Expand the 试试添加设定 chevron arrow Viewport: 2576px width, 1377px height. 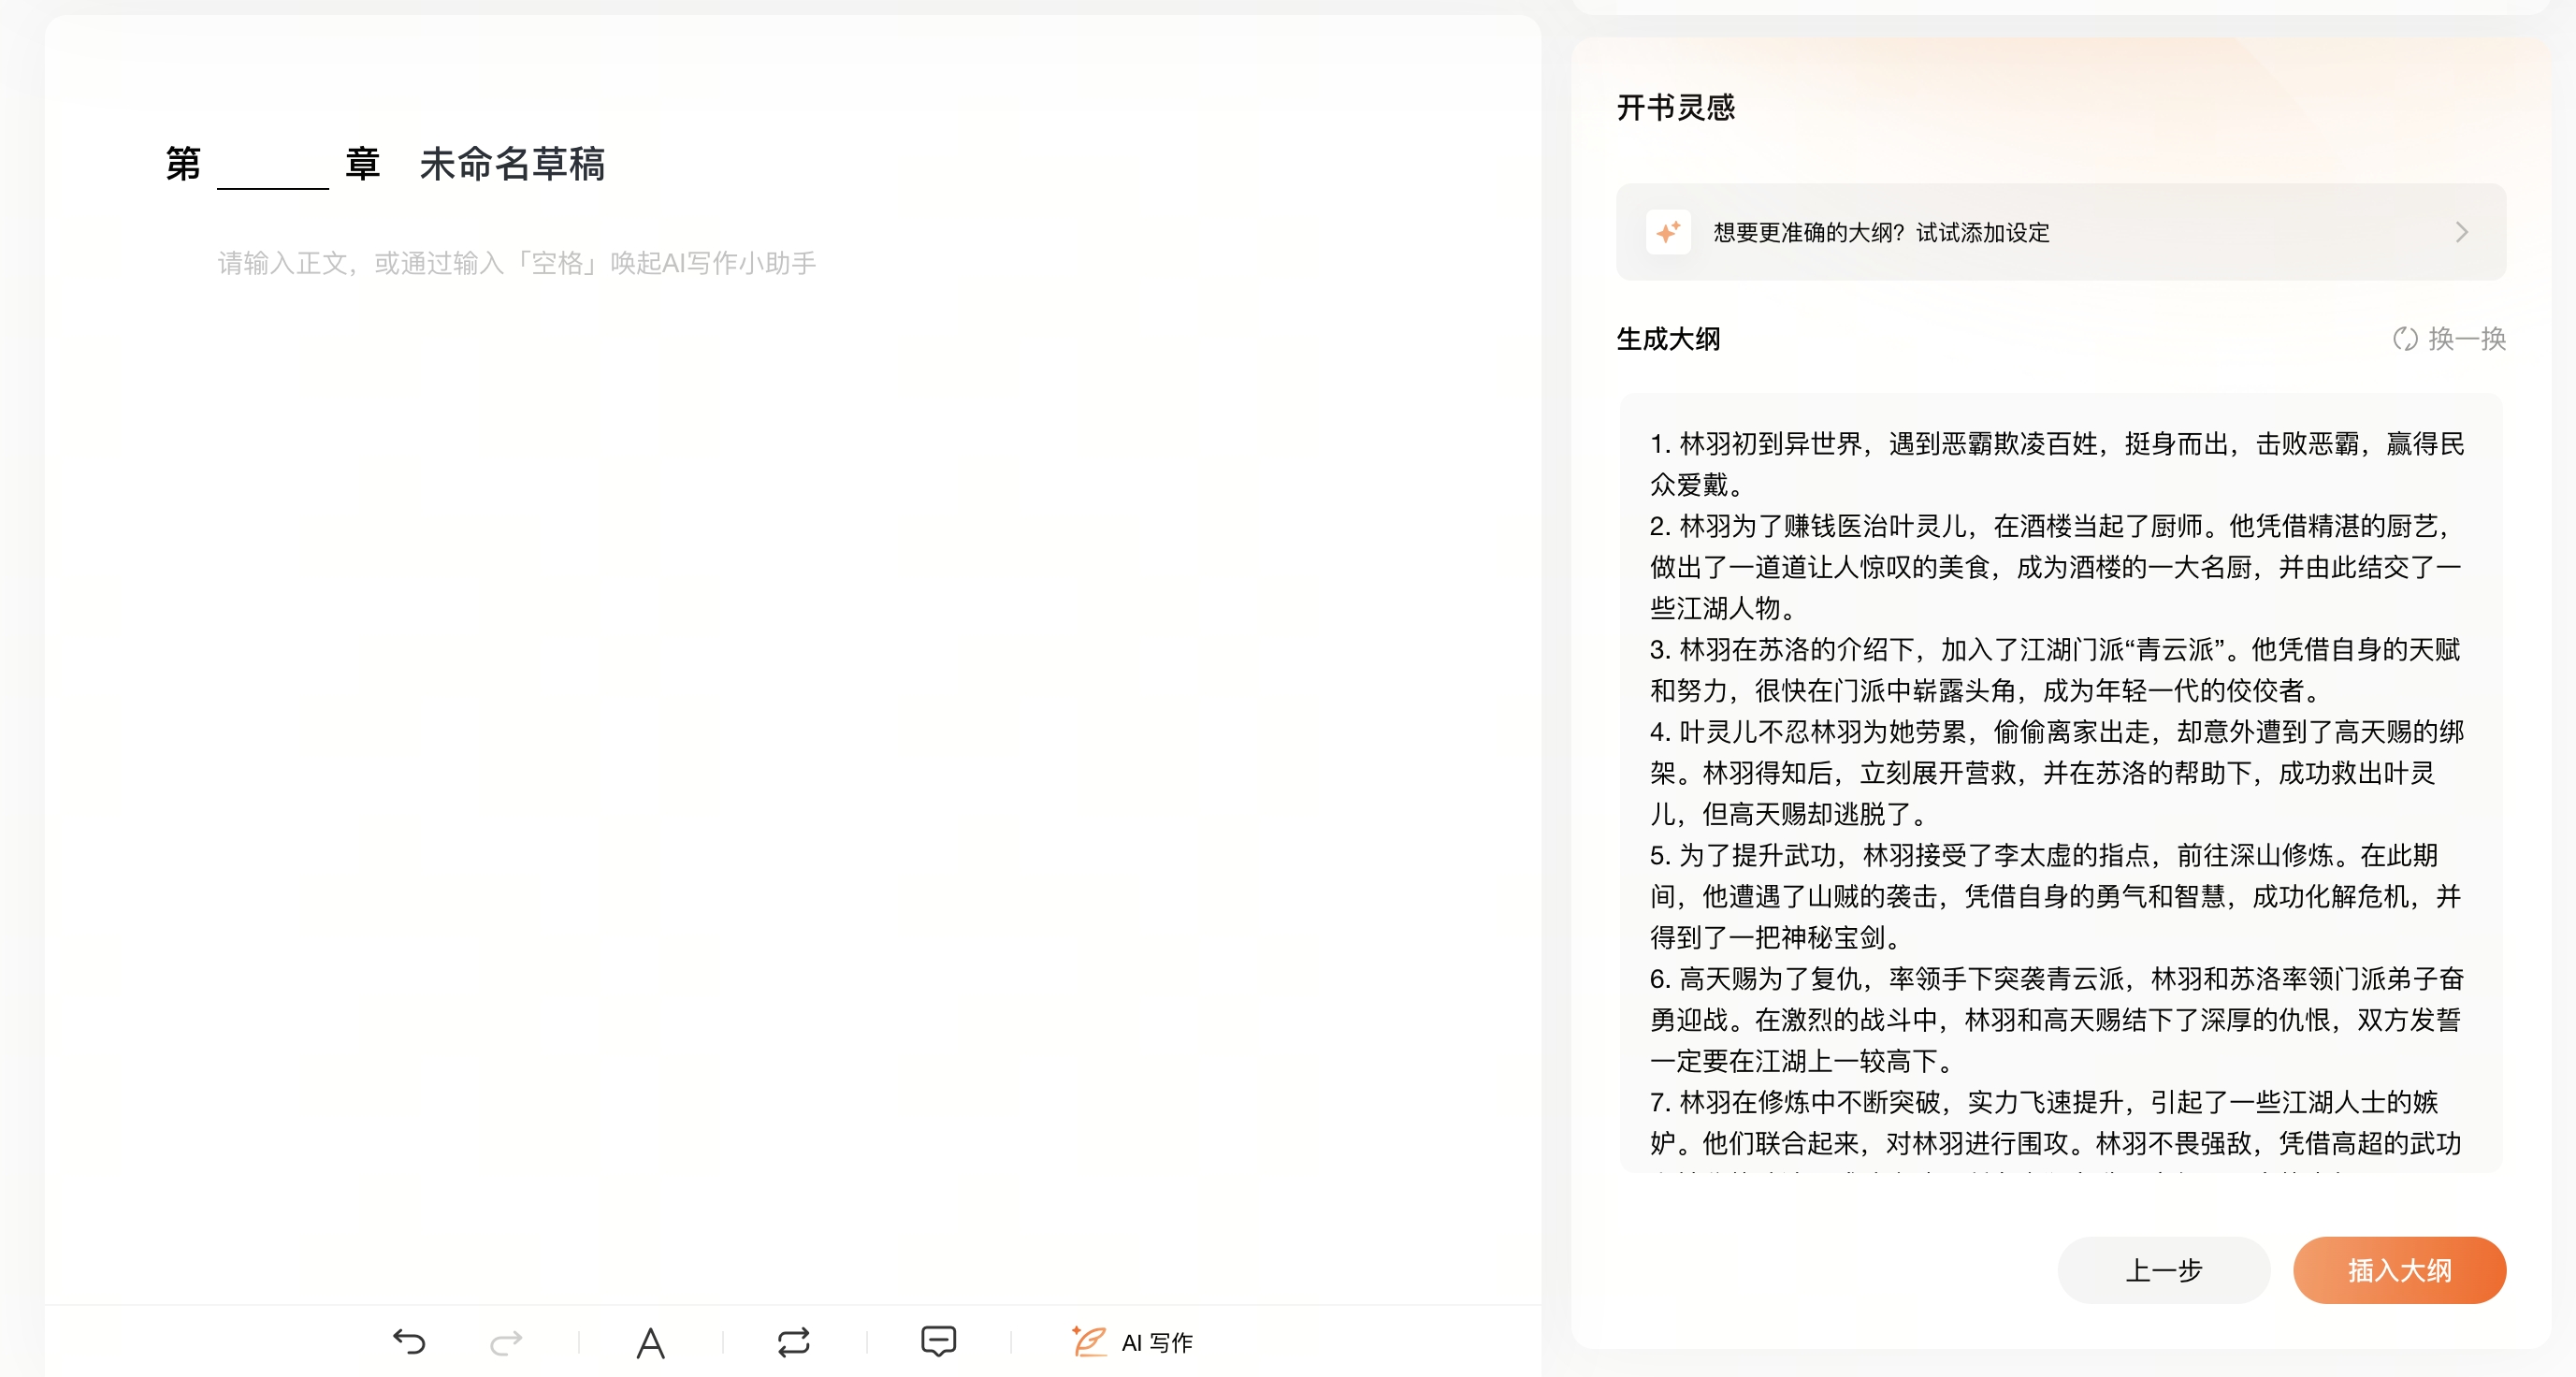pos(2461,232)
